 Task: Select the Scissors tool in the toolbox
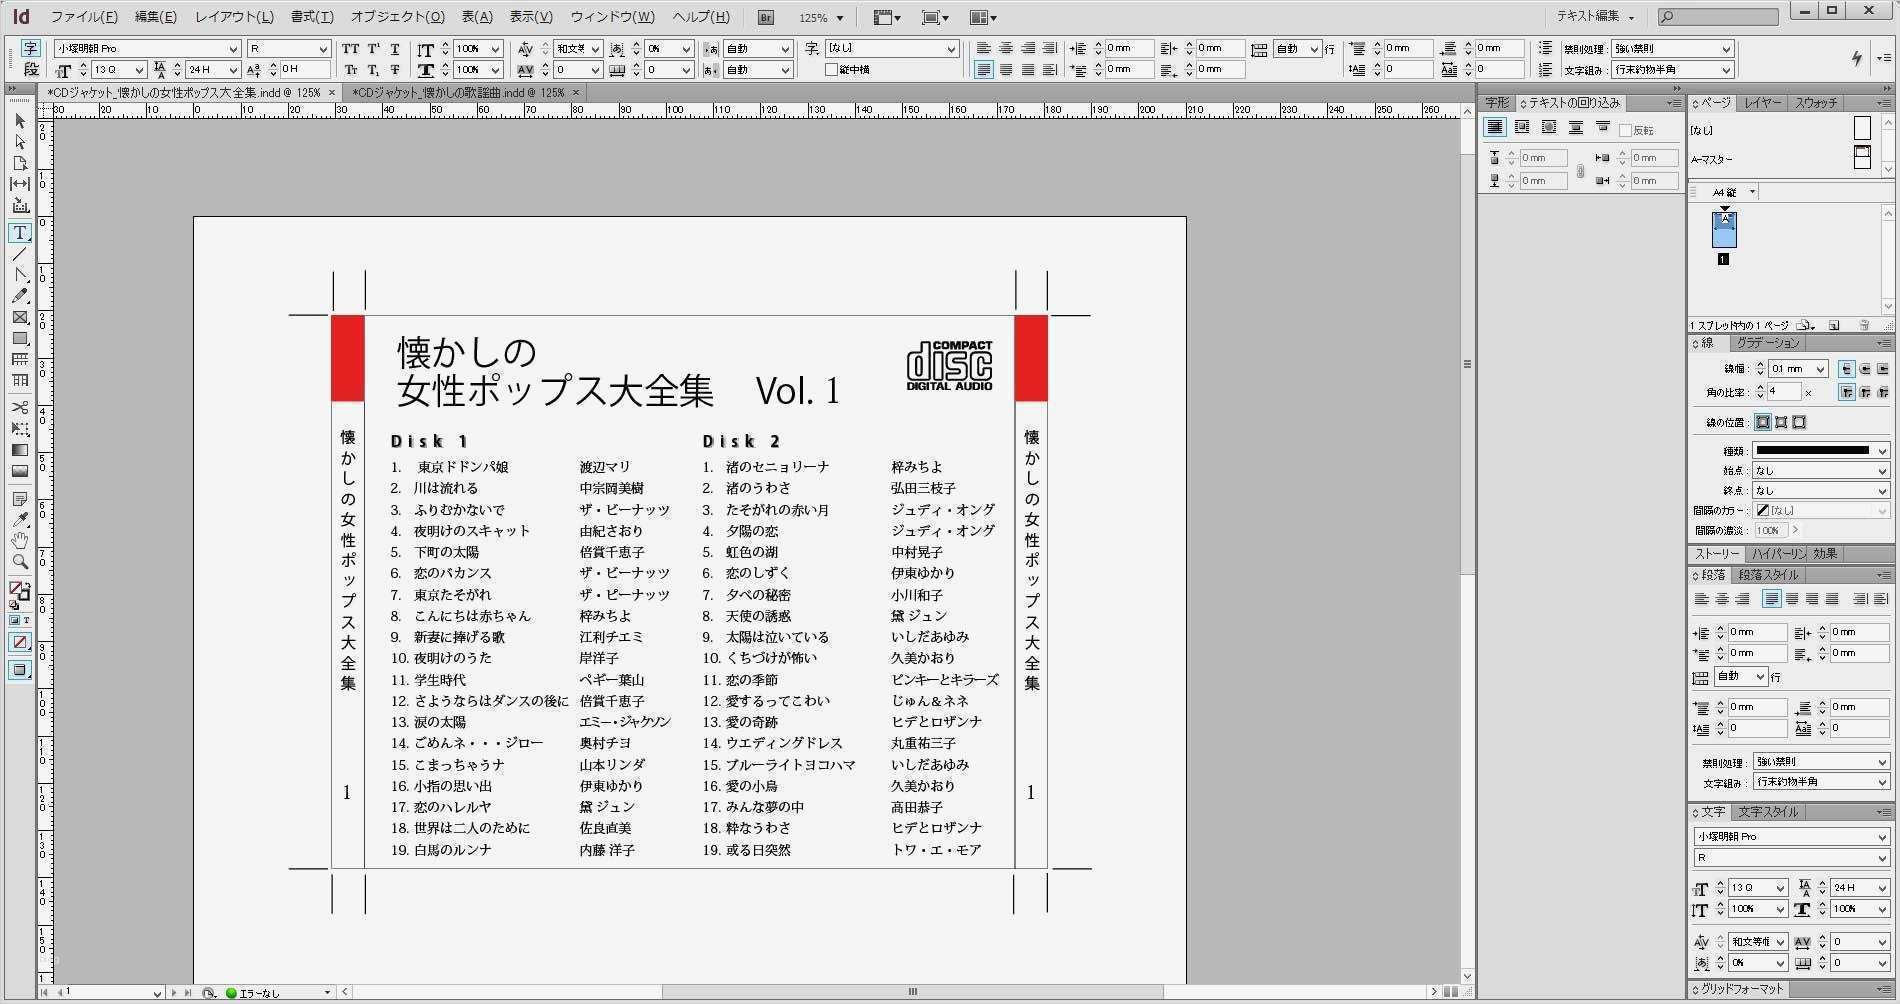point(19,407)
